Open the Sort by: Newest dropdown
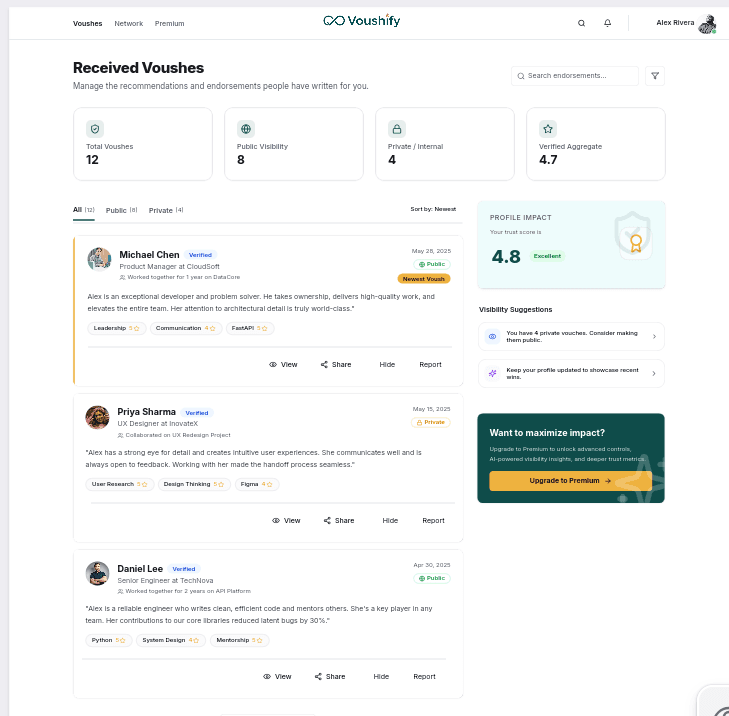The width and height of the screenshot is (729, 716). coord(433,209)
